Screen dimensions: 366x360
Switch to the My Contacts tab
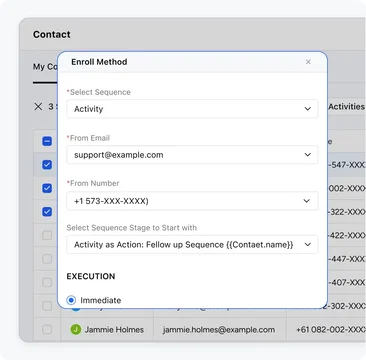point(45,67)
